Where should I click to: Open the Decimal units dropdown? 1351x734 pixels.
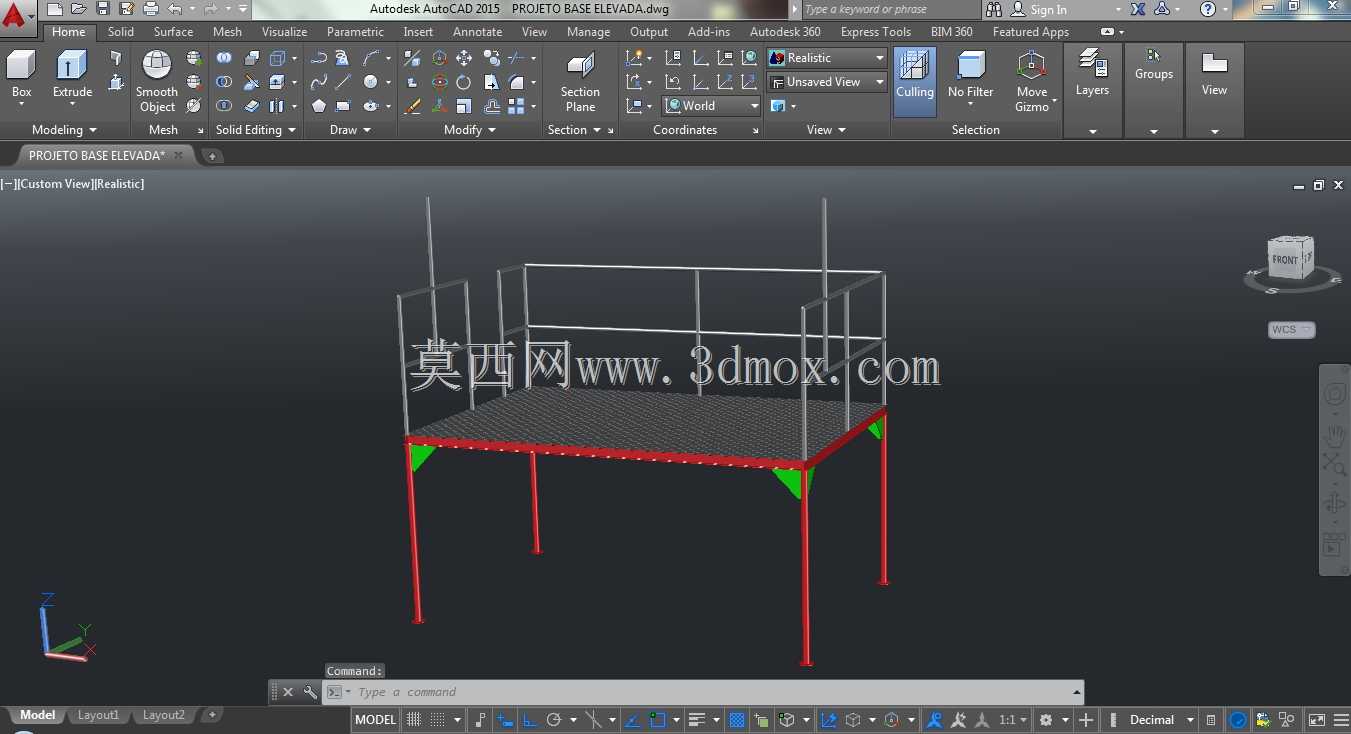point(1161,720)
